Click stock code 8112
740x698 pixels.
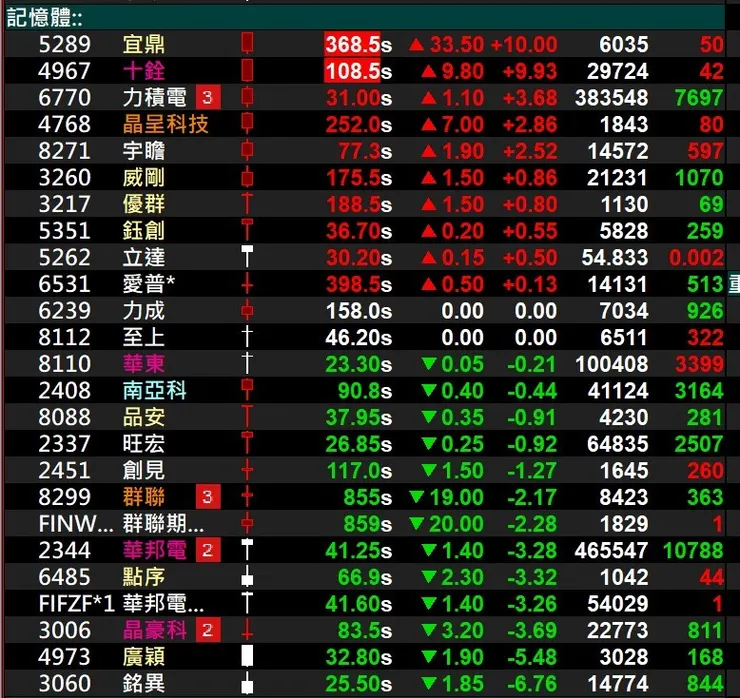[x=65, y=337]
